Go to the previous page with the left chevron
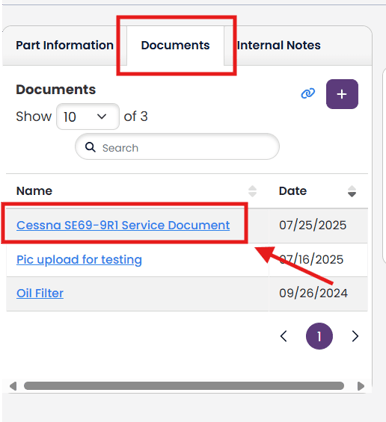This screenshot has width=386, height=422. click(x=284, y=336)
